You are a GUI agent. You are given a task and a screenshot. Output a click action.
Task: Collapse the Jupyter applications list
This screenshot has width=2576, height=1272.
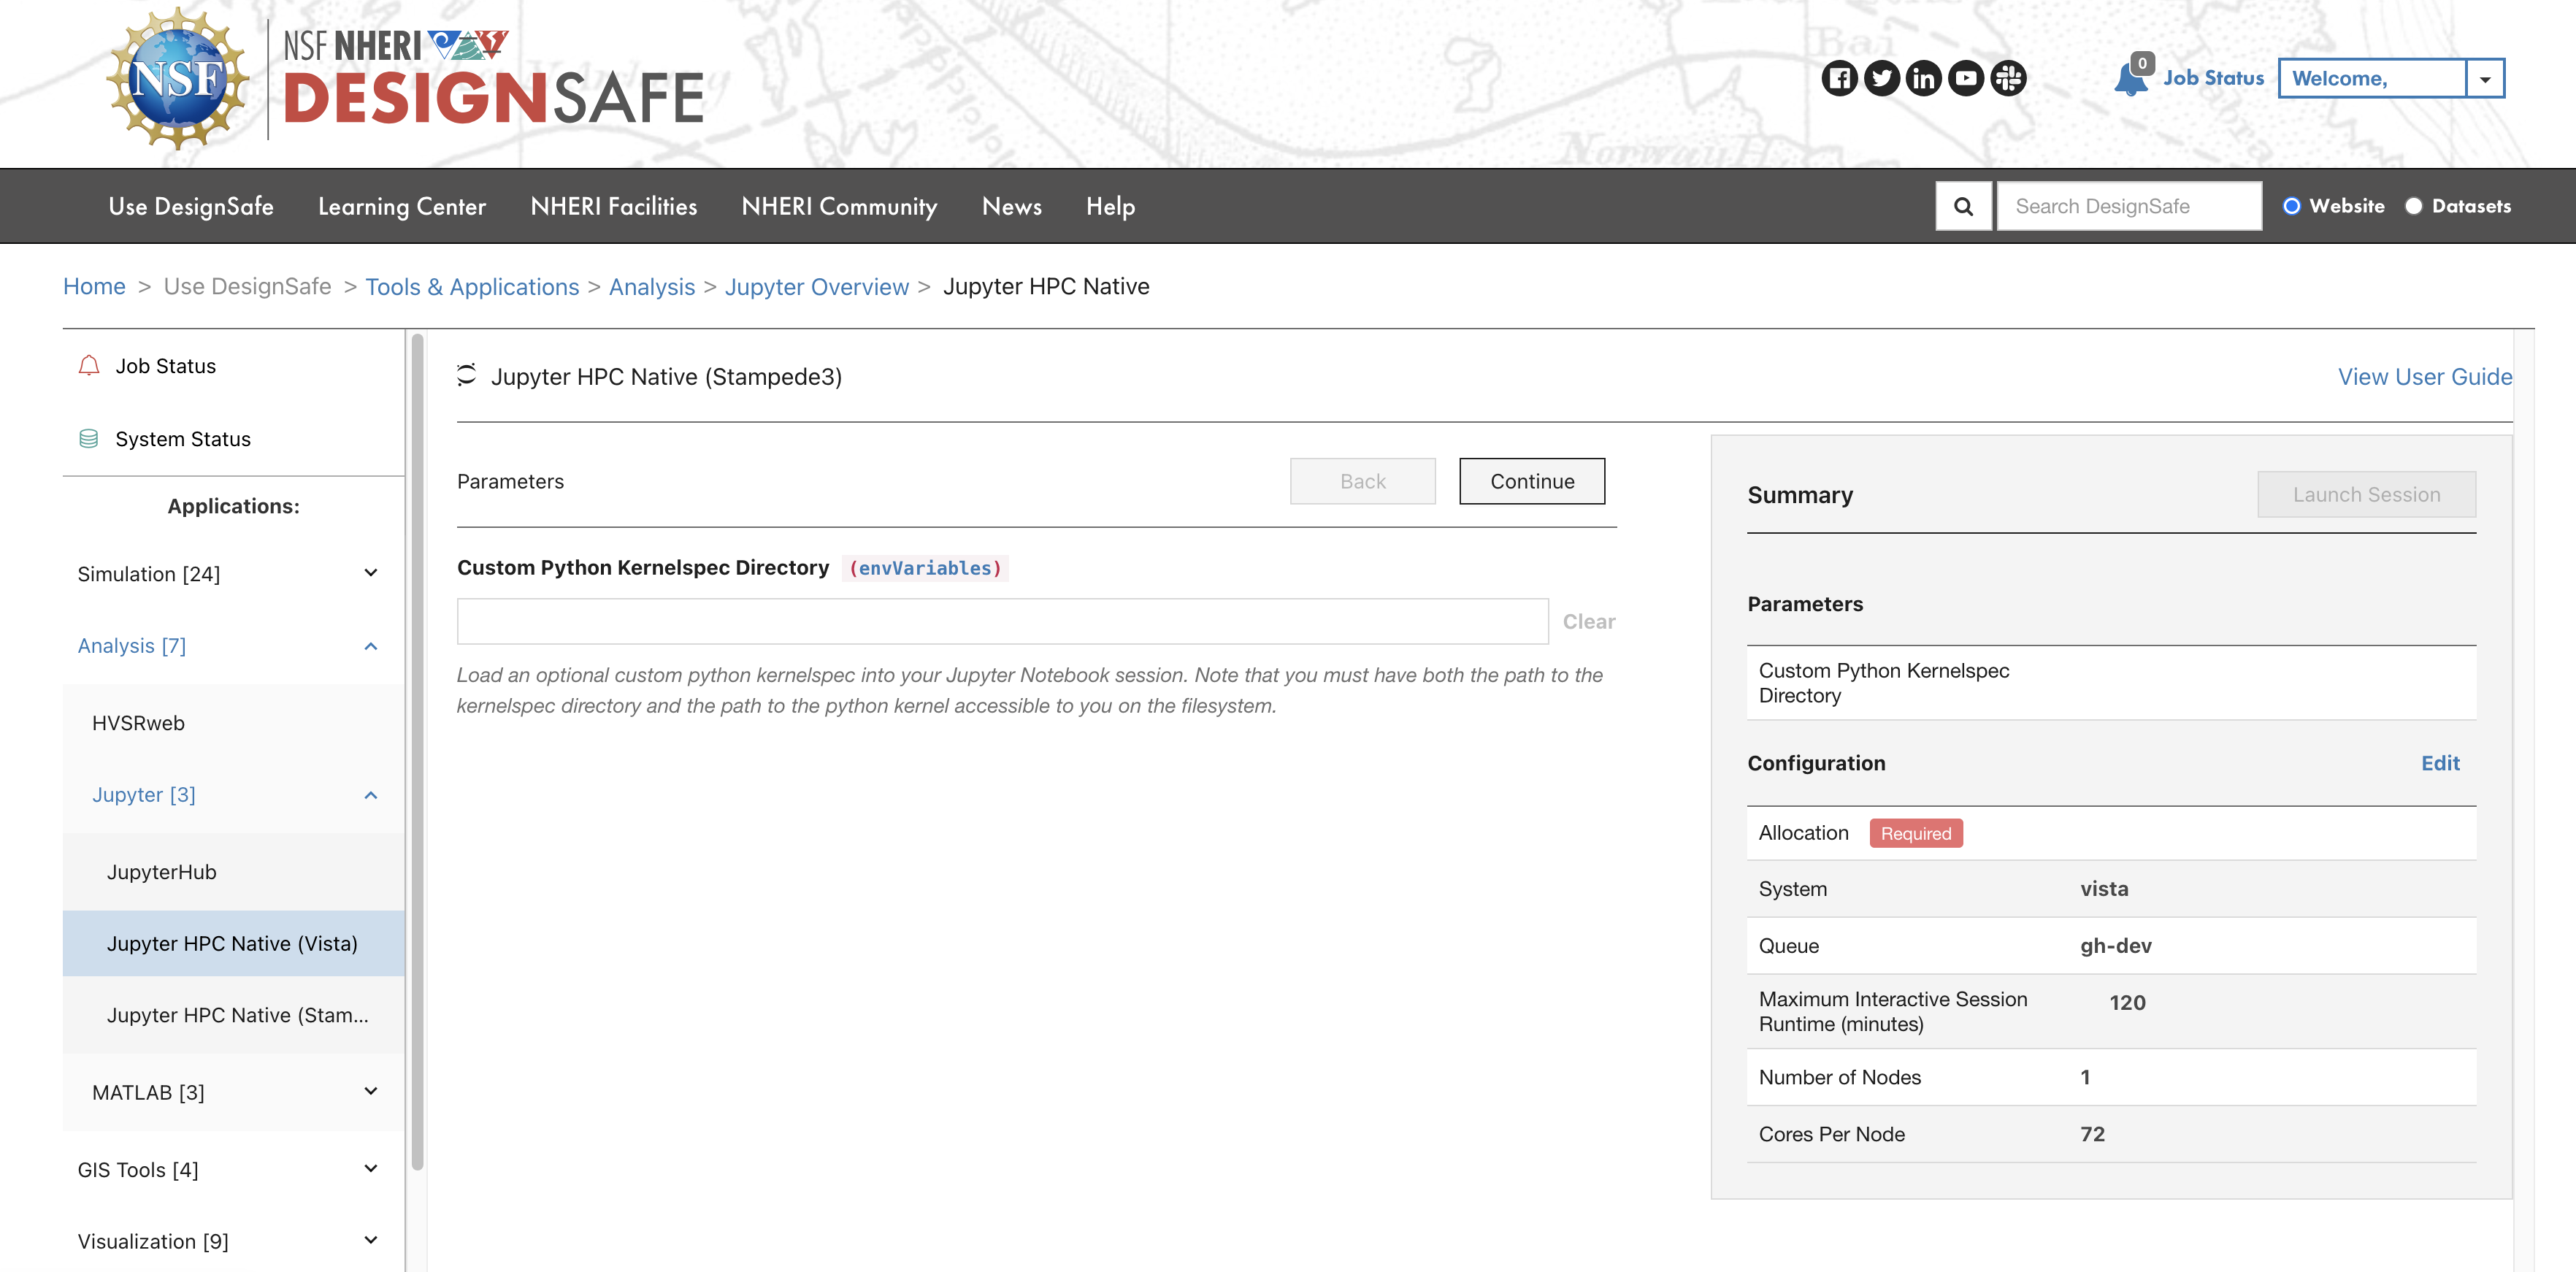pos(371,795)
